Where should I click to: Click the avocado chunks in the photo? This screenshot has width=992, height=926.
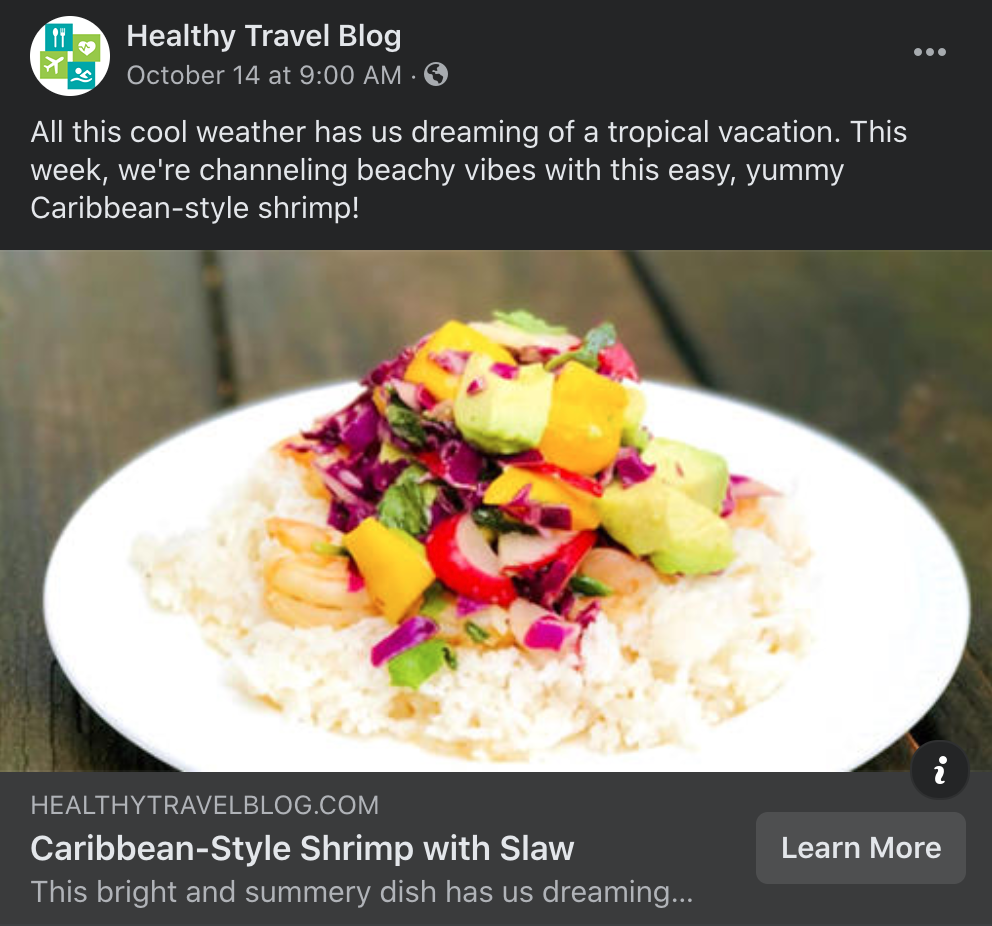pos(664,506)
